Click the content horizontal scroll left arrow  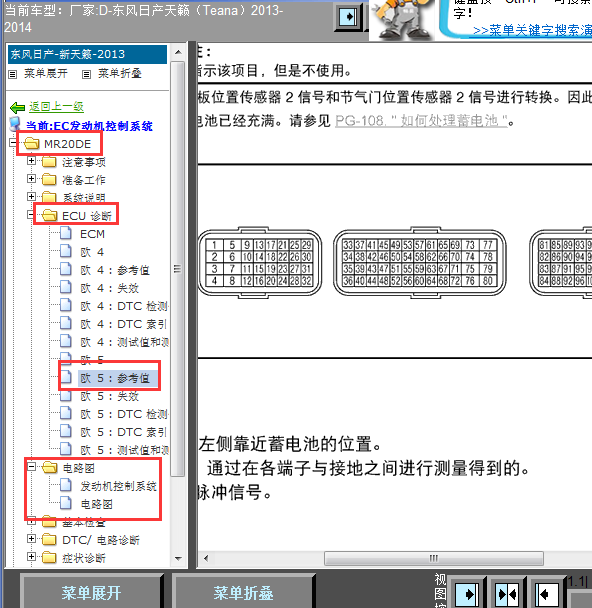click(x=206, y=558)
